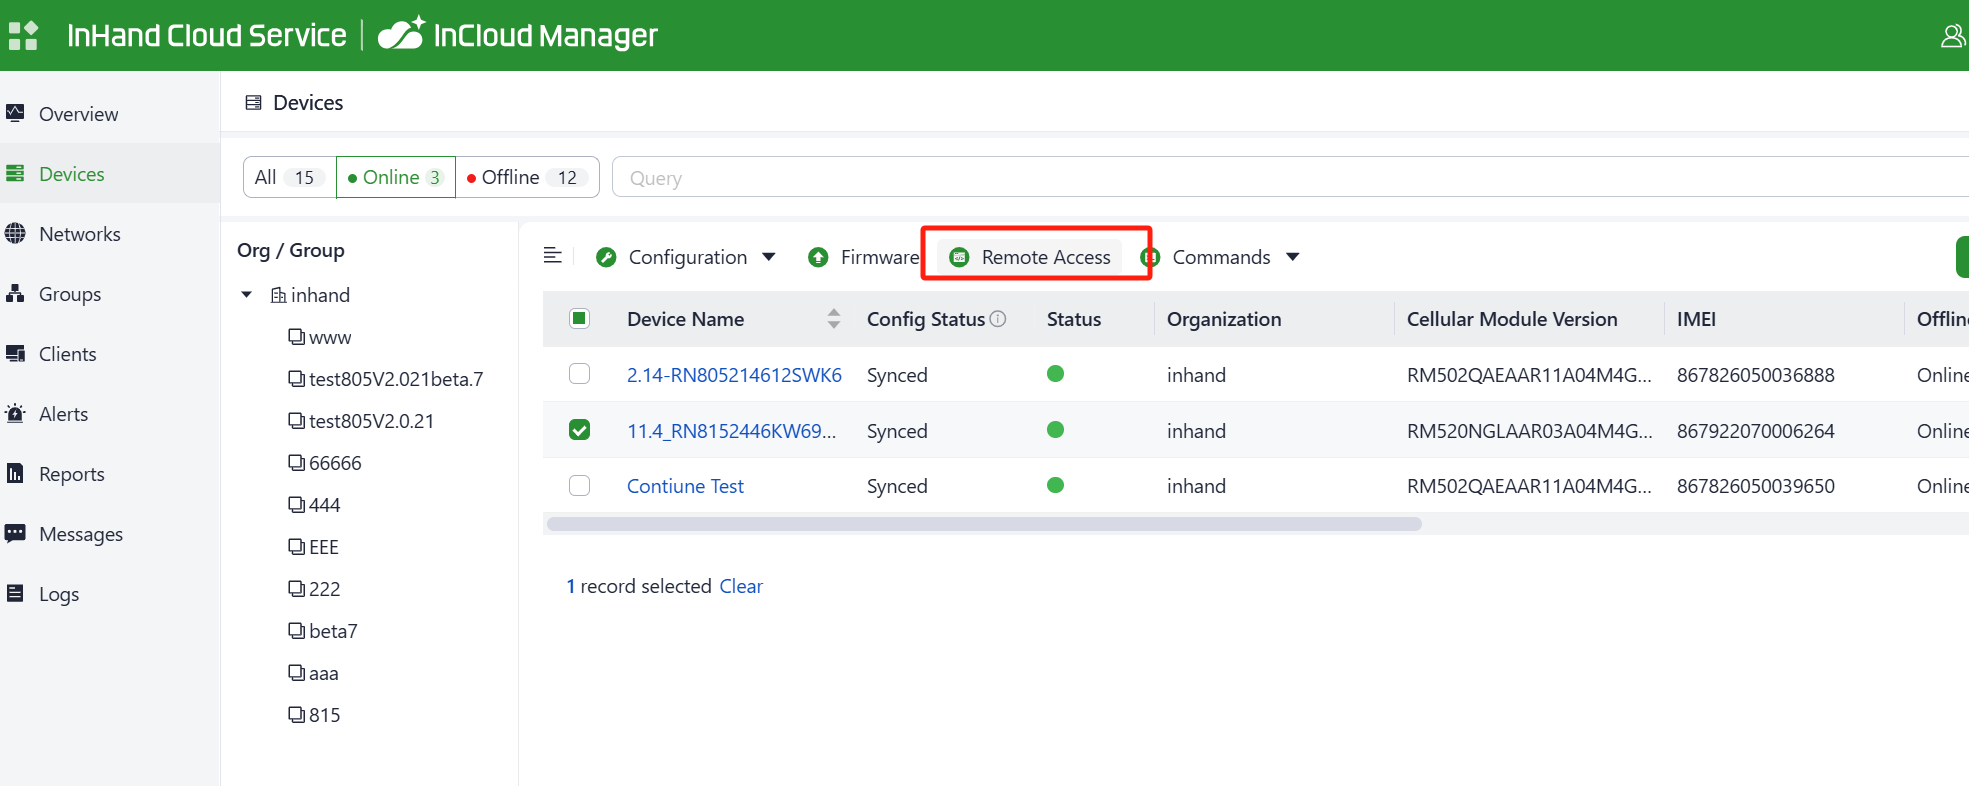Sort devices by Device Name arrows
The height and width of the screenshot is (786, 1969).
tap(833, 319)
